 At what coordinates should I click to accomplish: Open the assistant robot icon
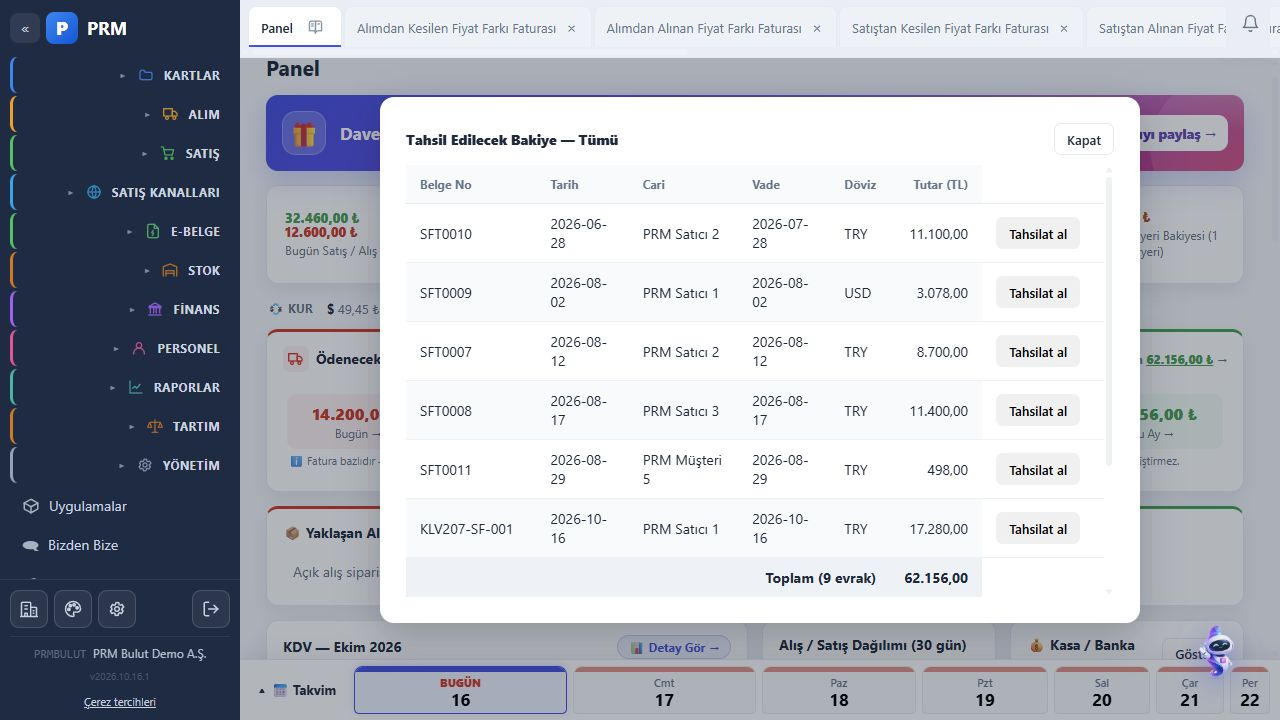tap(1217, 651)
